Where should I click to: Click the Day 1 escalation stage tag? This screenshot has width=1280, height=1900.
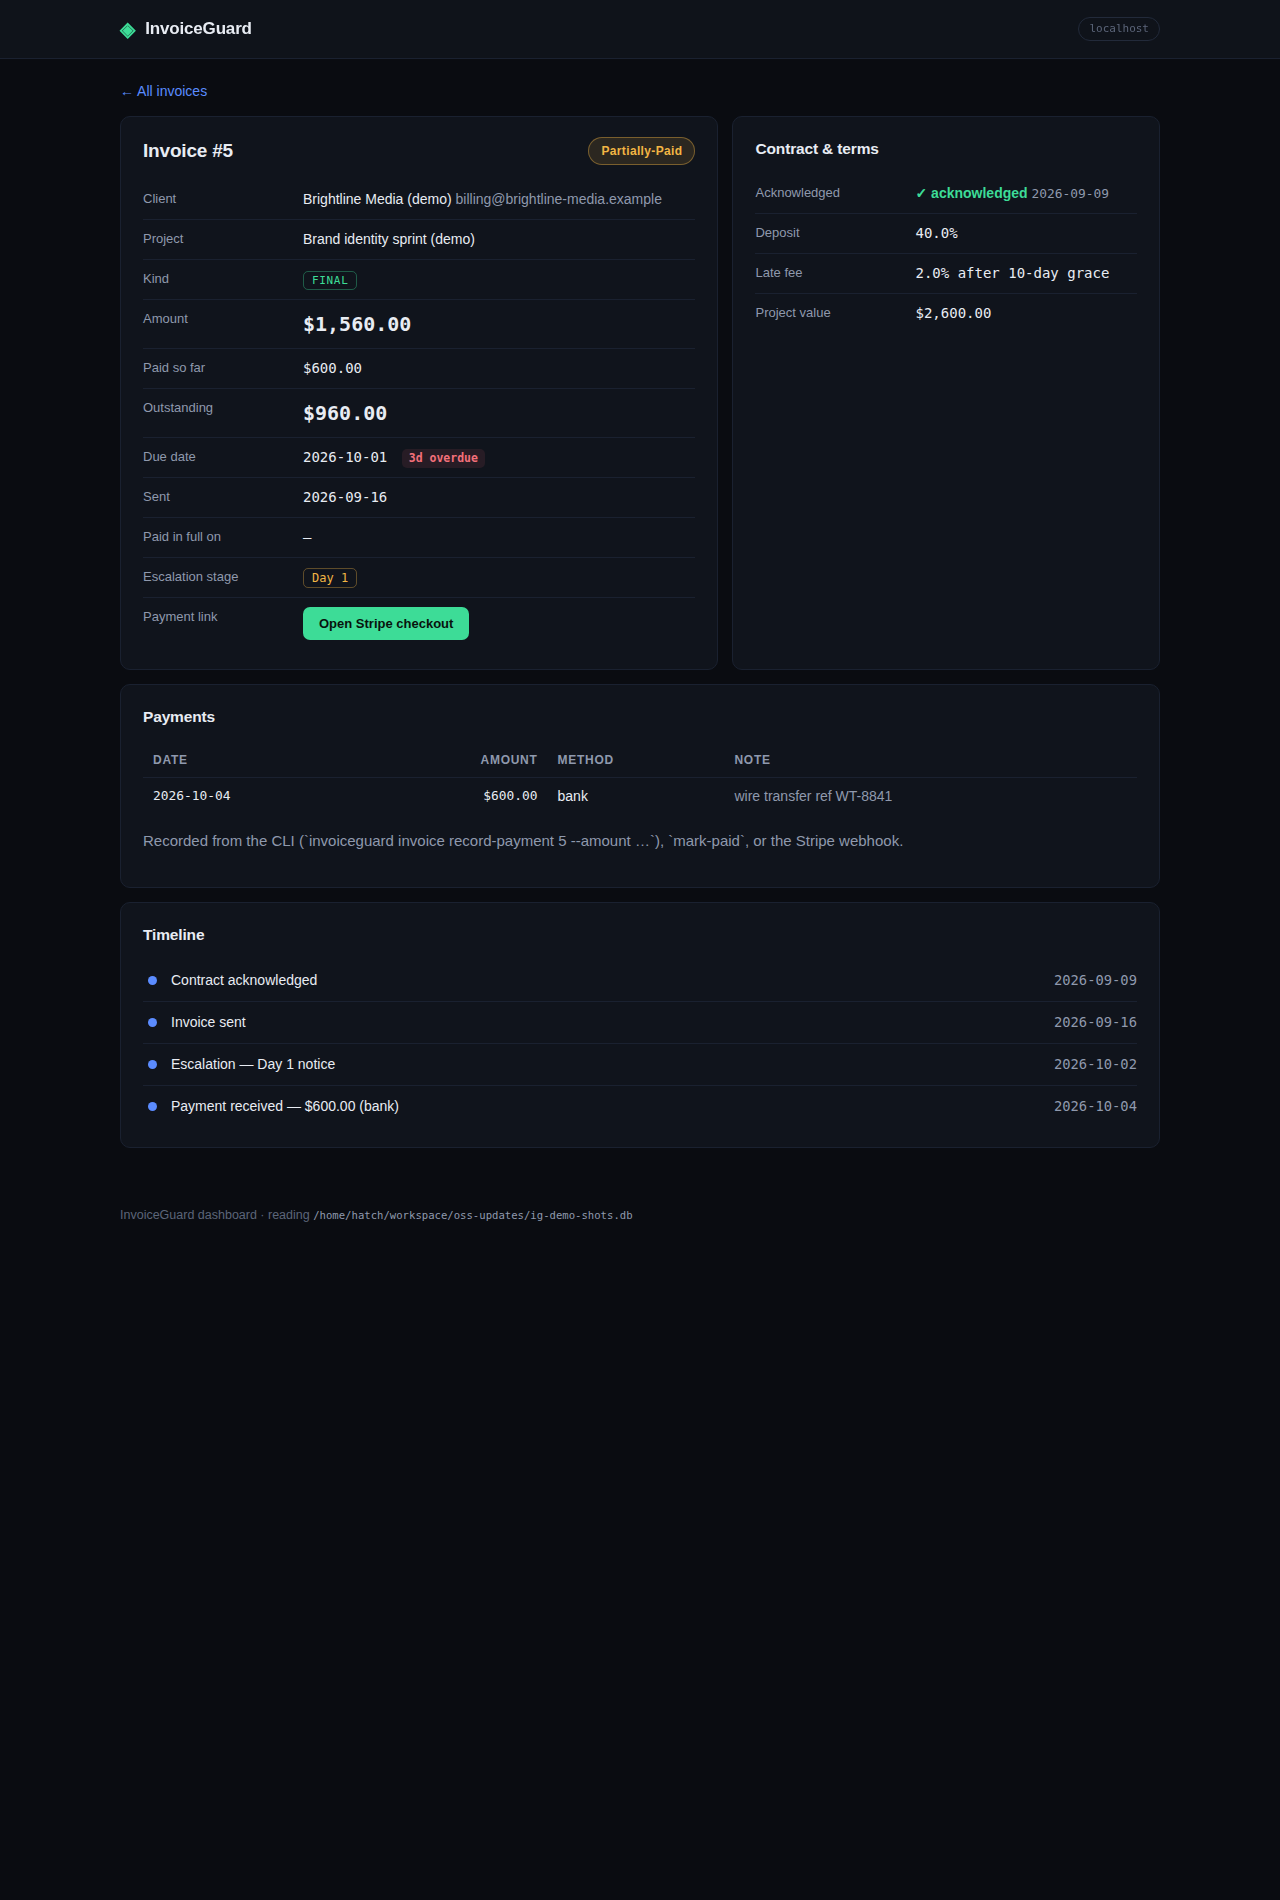click(x=330, y=578)
